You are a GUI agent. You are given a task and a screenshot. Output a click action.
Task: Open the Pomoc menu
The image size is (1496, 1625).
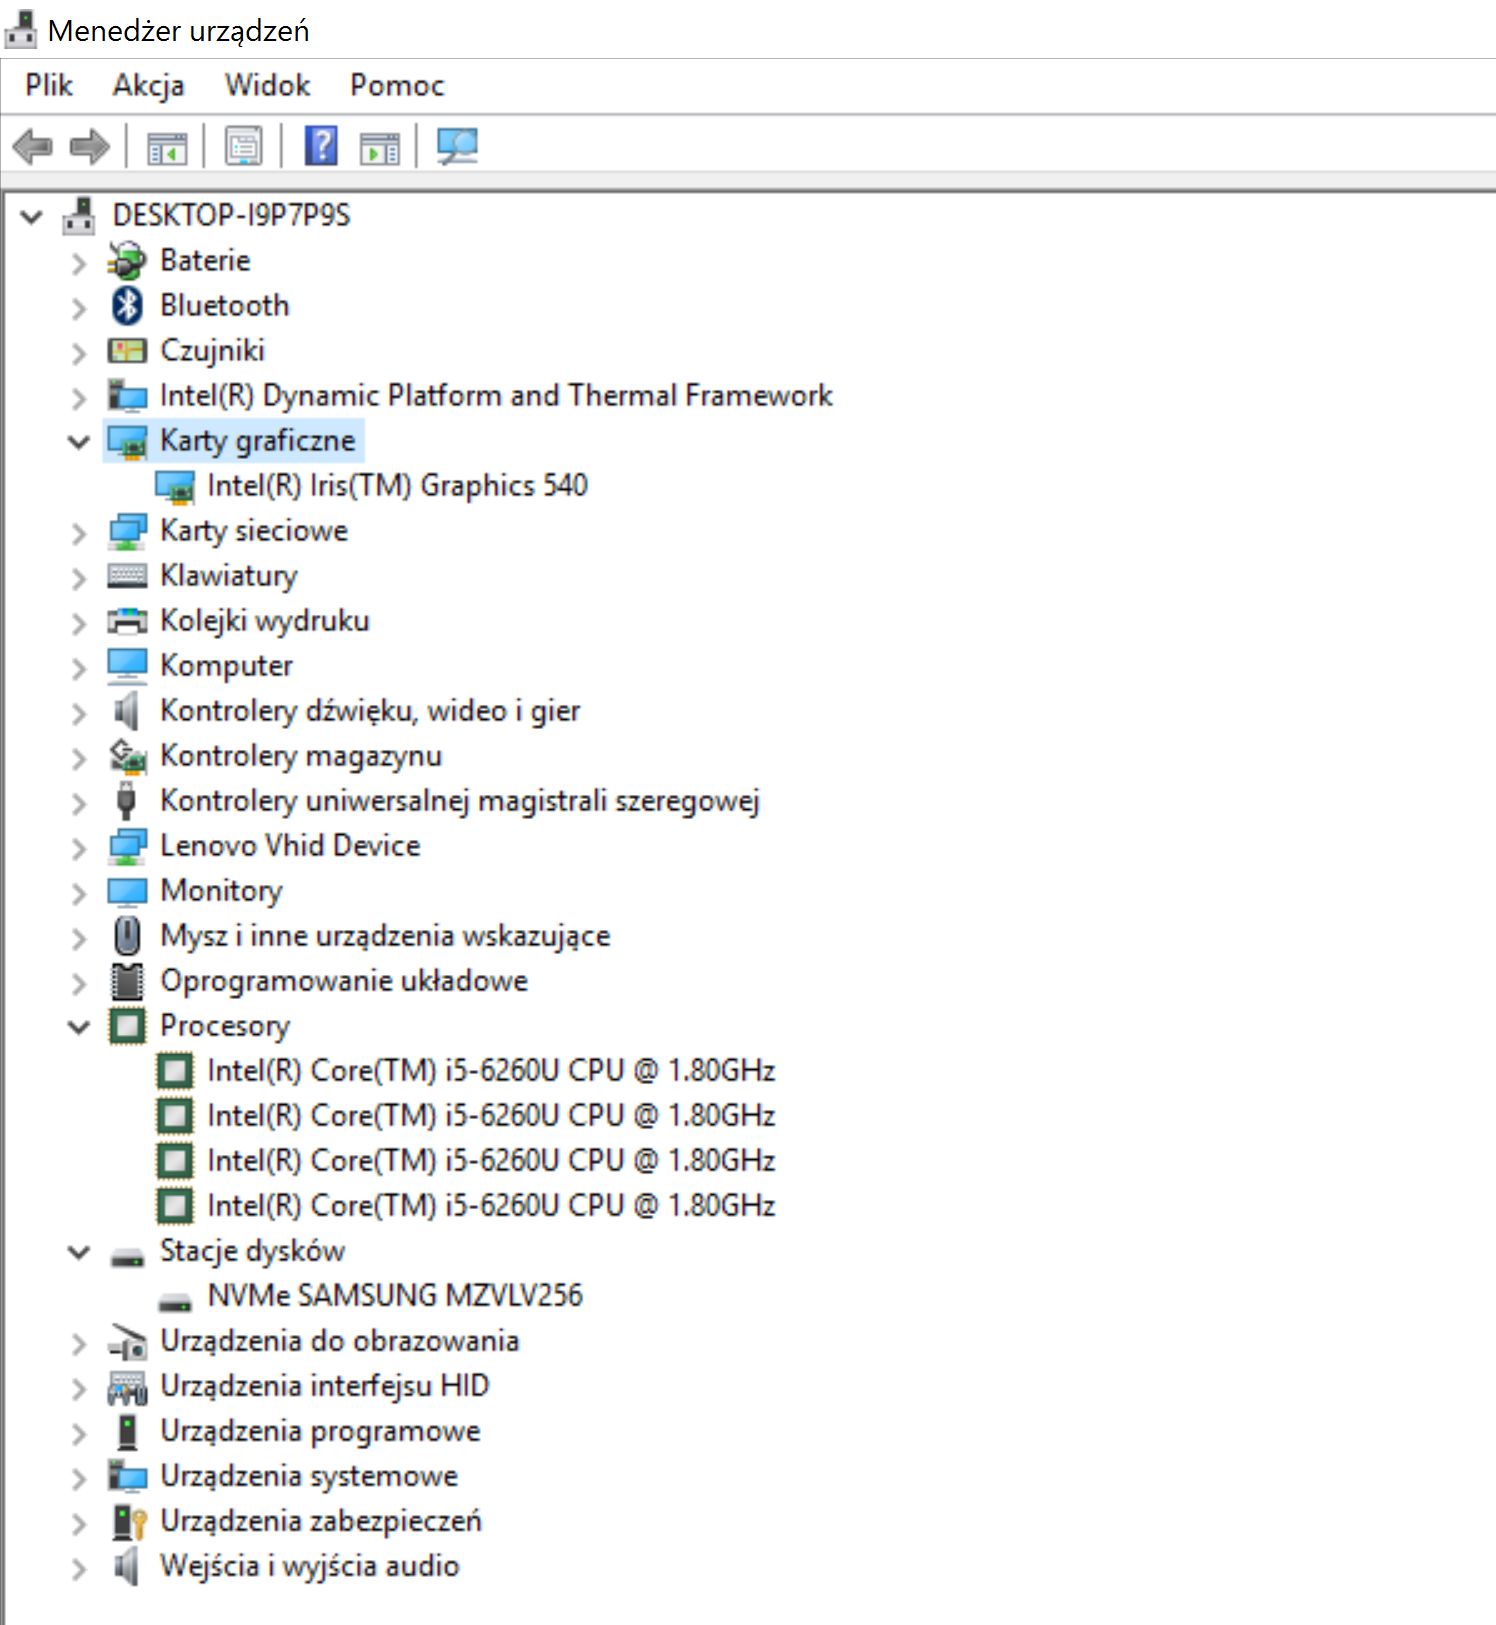coord(397,85)
